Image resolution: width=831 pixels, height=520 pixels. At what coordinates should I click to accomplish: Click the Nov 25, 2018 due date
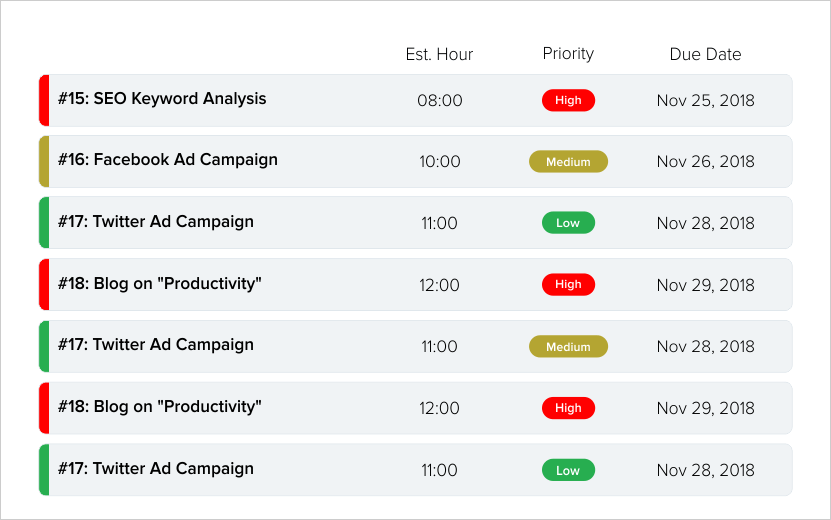point(705,100)
